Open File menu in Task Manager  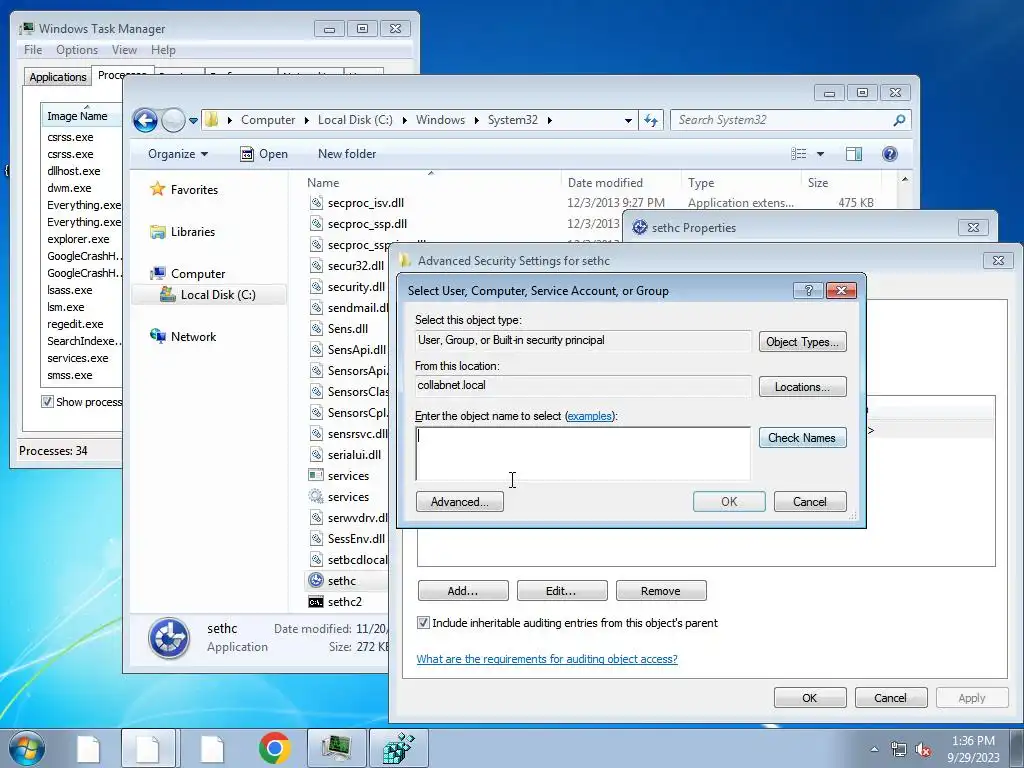coord(33,50)
